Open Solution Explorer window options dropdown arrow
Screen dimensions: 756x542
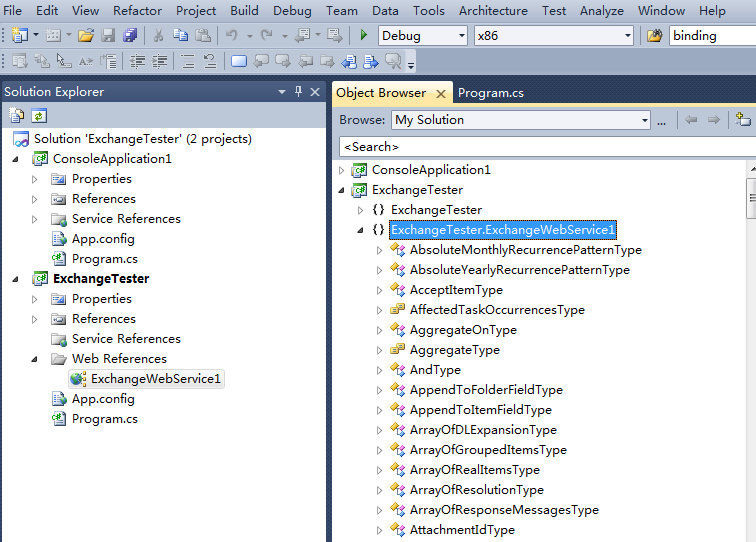pos(282,92)
